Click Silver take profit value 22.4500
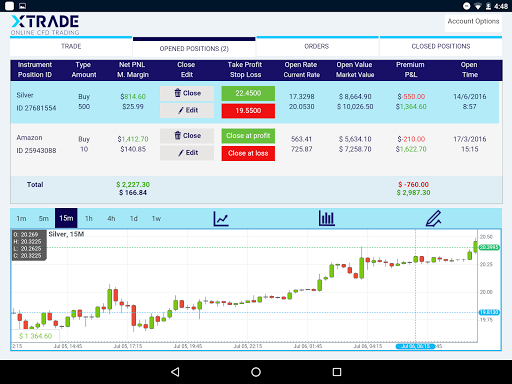Image resolution: width=512 pixels, height=384 pixels. pos(248,93)
